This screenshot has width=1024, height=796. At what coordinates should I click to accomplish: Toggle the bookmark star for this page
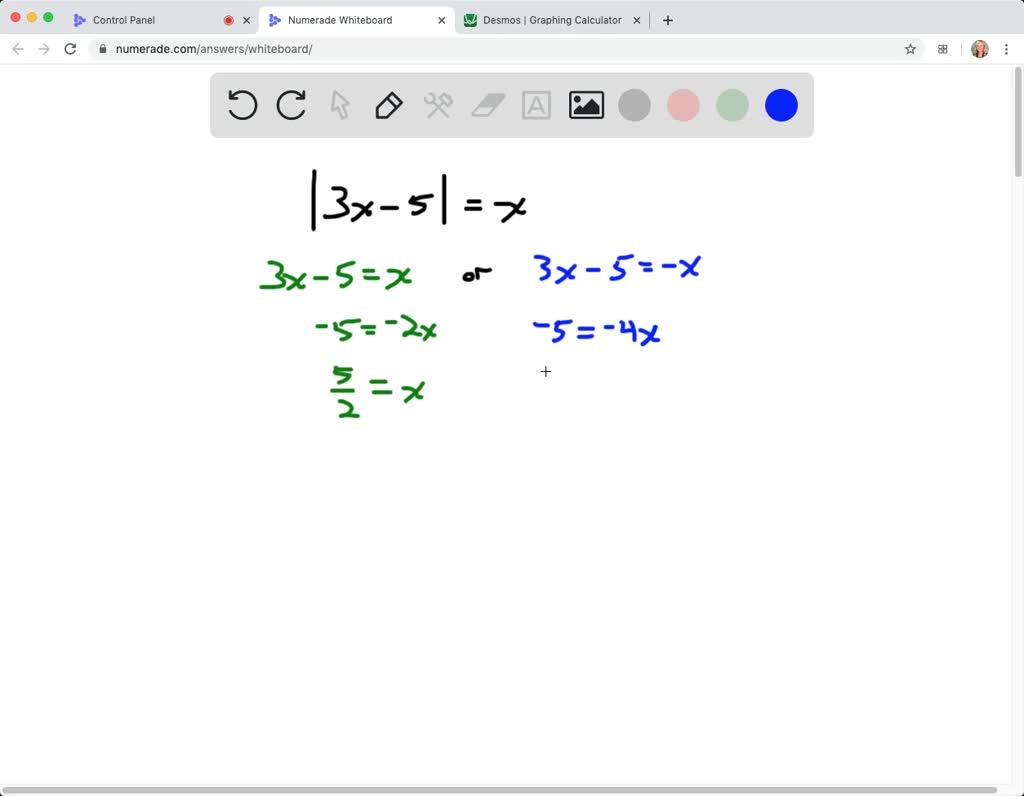(x=909, y=47)
